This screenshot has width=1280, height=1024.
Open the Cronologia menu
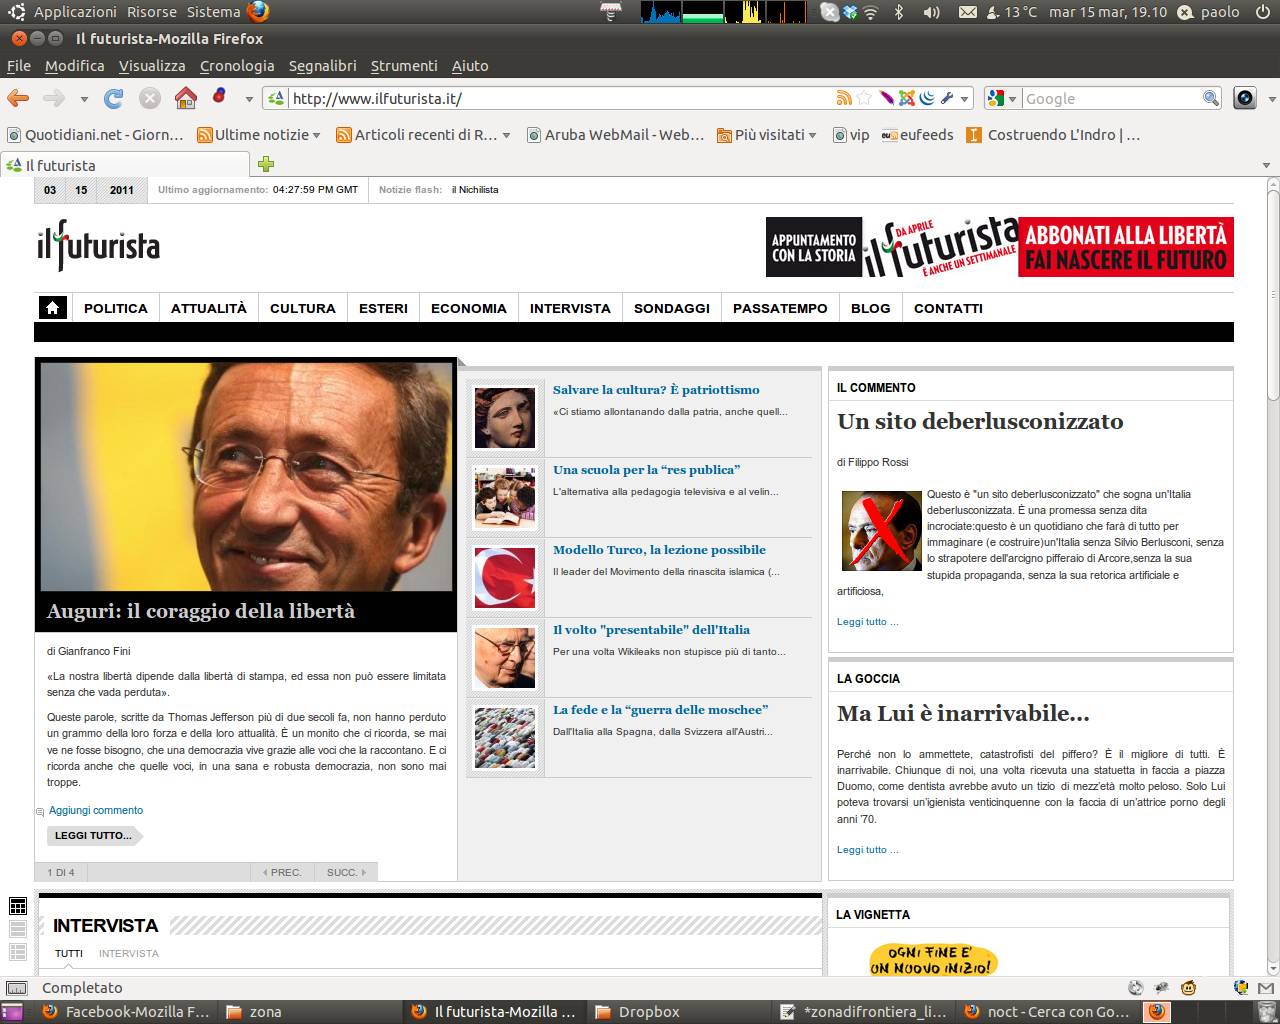(x=237, y=65)
